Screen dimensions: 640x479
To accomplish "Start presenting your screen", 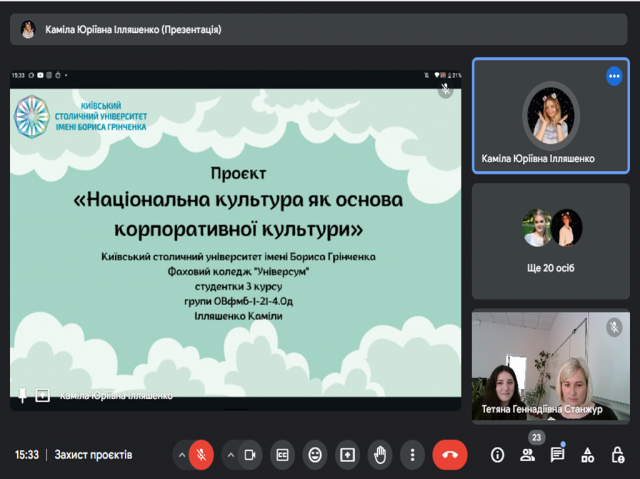I will pyautogui.click(x=347, y=455).
